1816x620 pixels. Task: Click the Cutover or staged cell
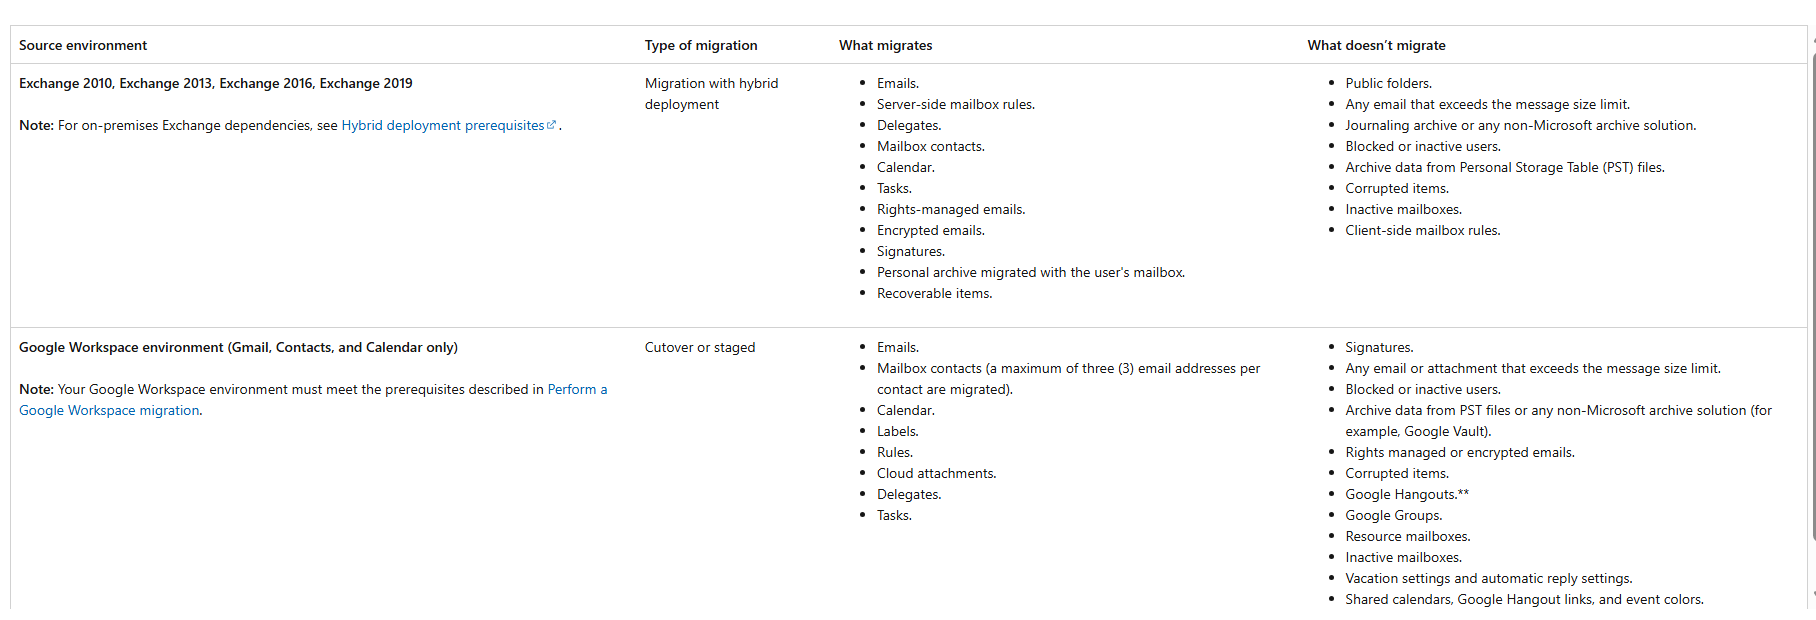tap(700, 347)
